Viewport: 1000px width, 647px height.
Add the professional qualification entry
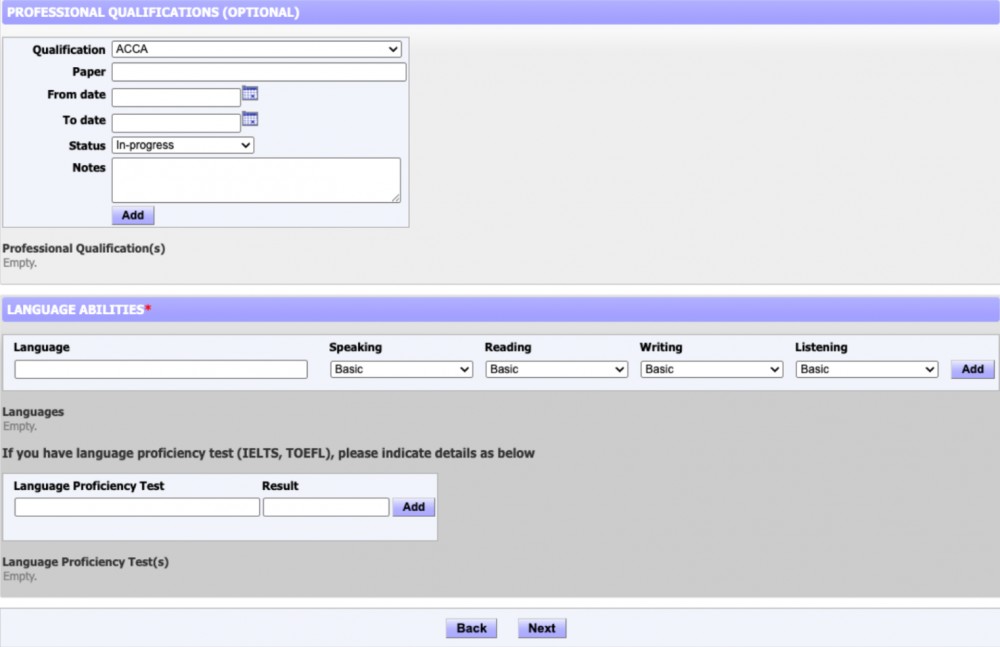133,215
